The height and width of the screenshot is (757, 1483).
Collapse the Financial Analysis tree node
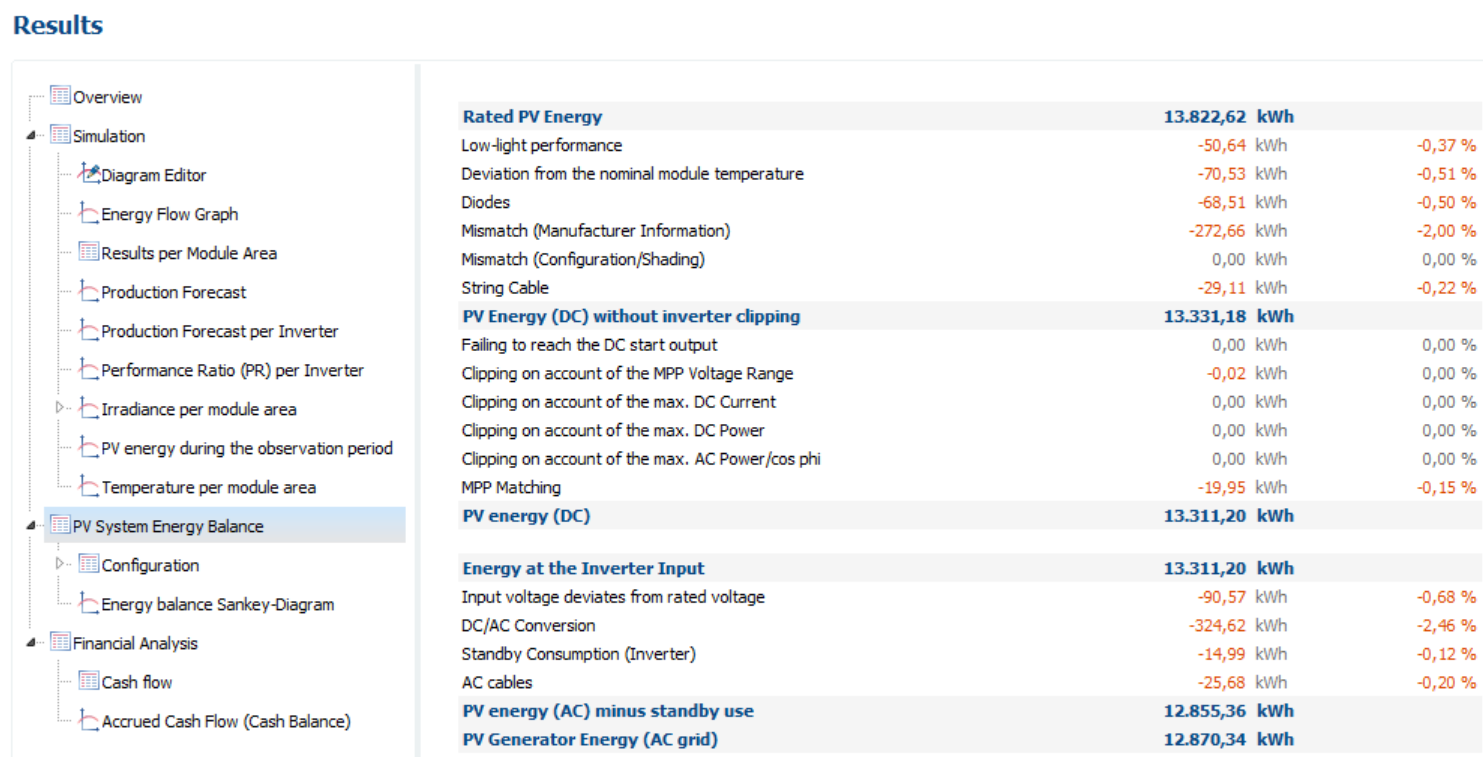[32, 643]
